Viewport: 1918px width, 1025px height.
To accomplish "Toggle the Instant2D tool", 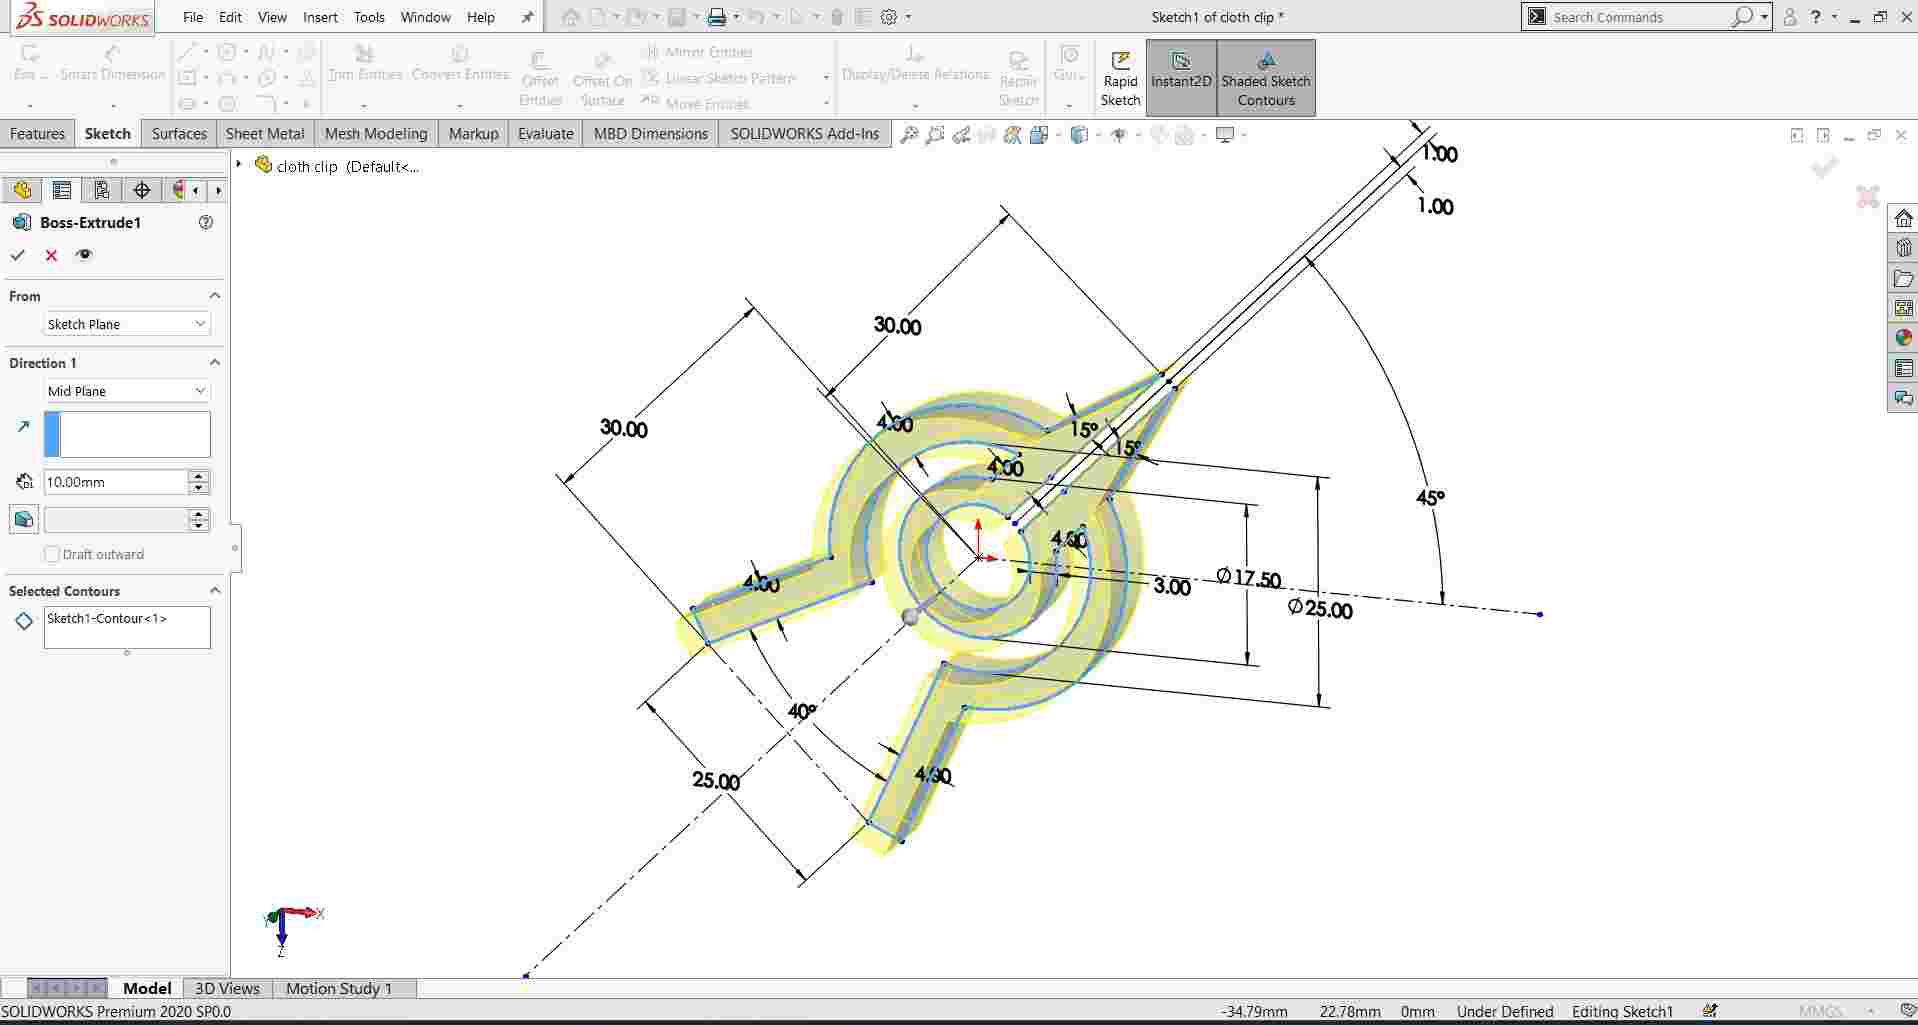I will (x=1181, y=78).
